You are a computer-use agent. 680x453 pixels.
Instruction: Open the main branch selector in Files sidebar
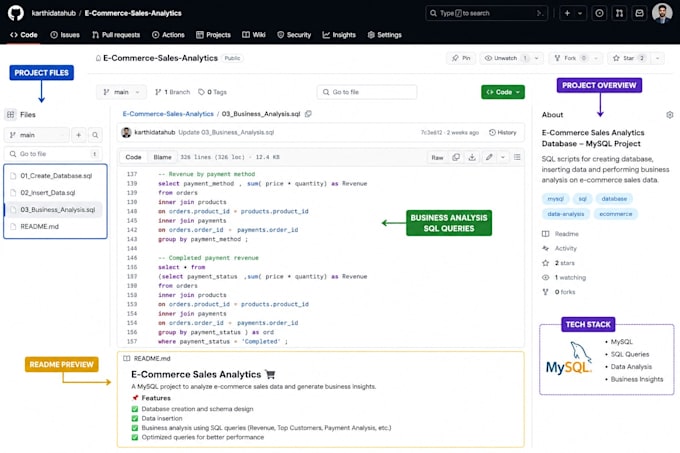(x=36, y=135)
